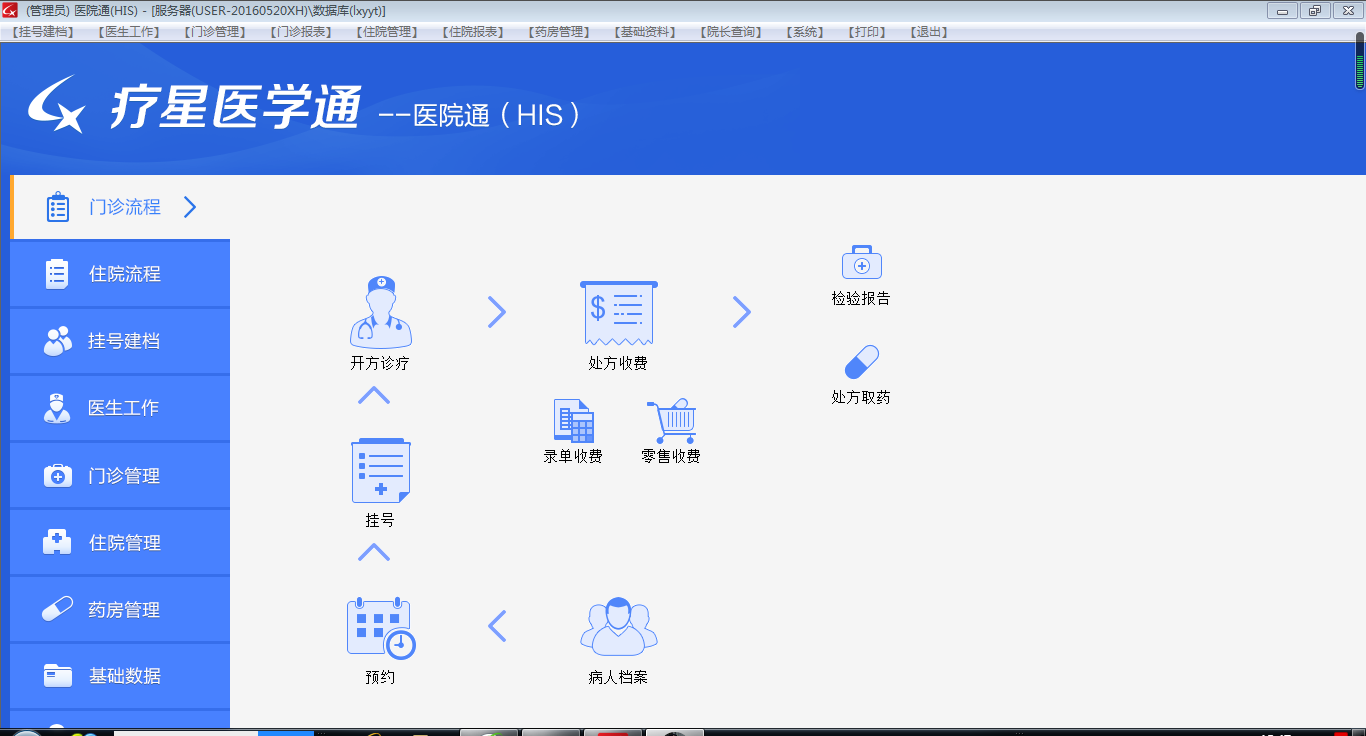Open the 【挂号建档】 menu

pos(44,32)
